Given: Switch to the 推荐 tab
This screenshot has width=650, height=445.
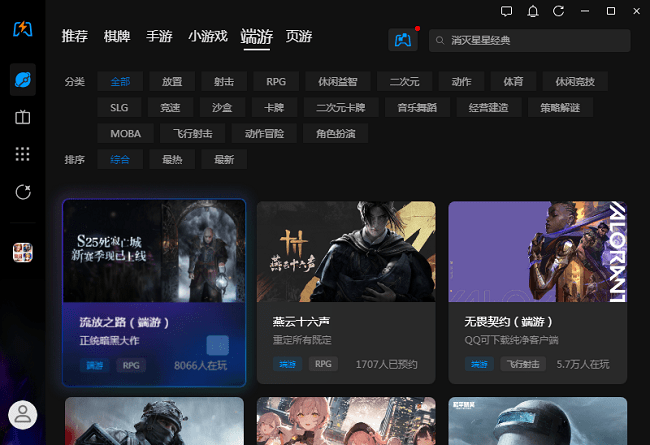Looking at the screenshot, I should click(x=75, y=37).
